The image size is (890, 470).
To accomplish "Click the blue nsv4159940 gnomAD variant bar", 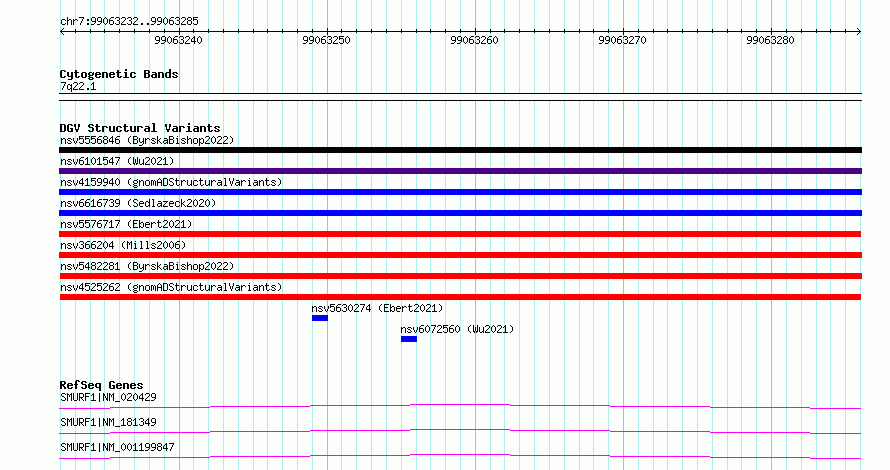I will coord(460,192).
